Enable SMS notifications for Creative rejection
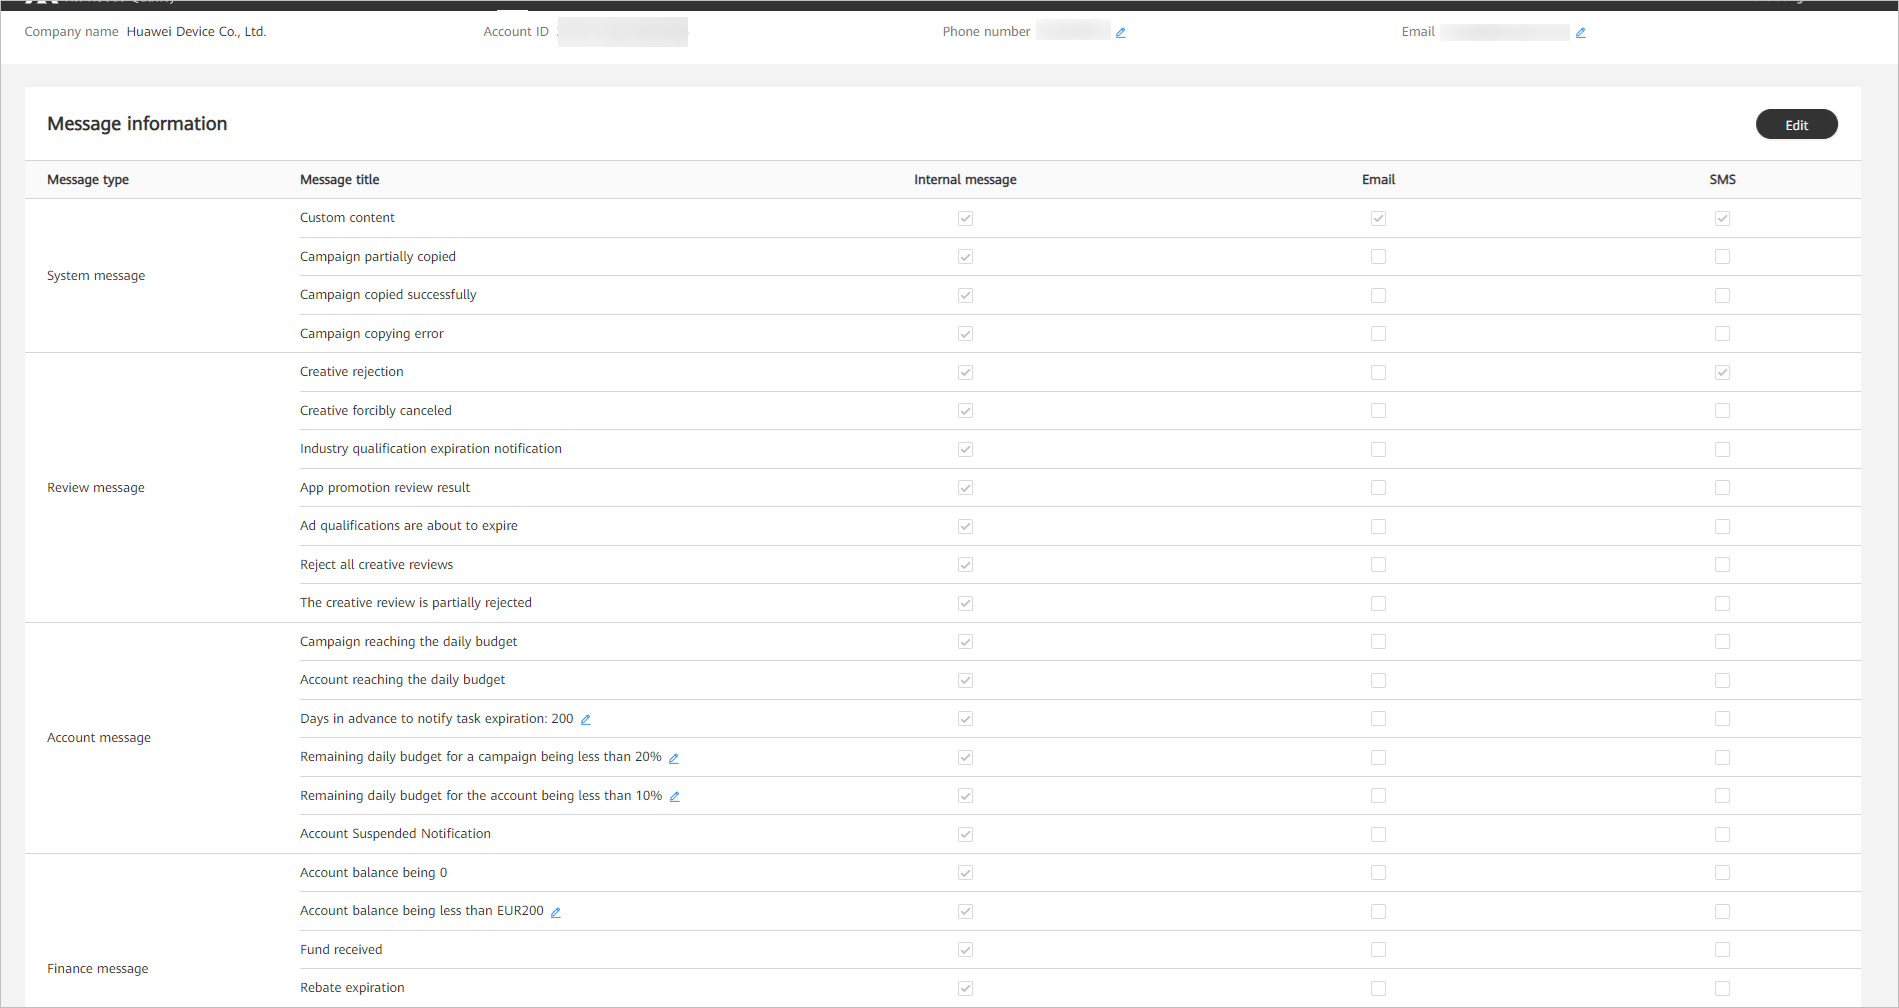1899x1008 pixels. 1722,372
